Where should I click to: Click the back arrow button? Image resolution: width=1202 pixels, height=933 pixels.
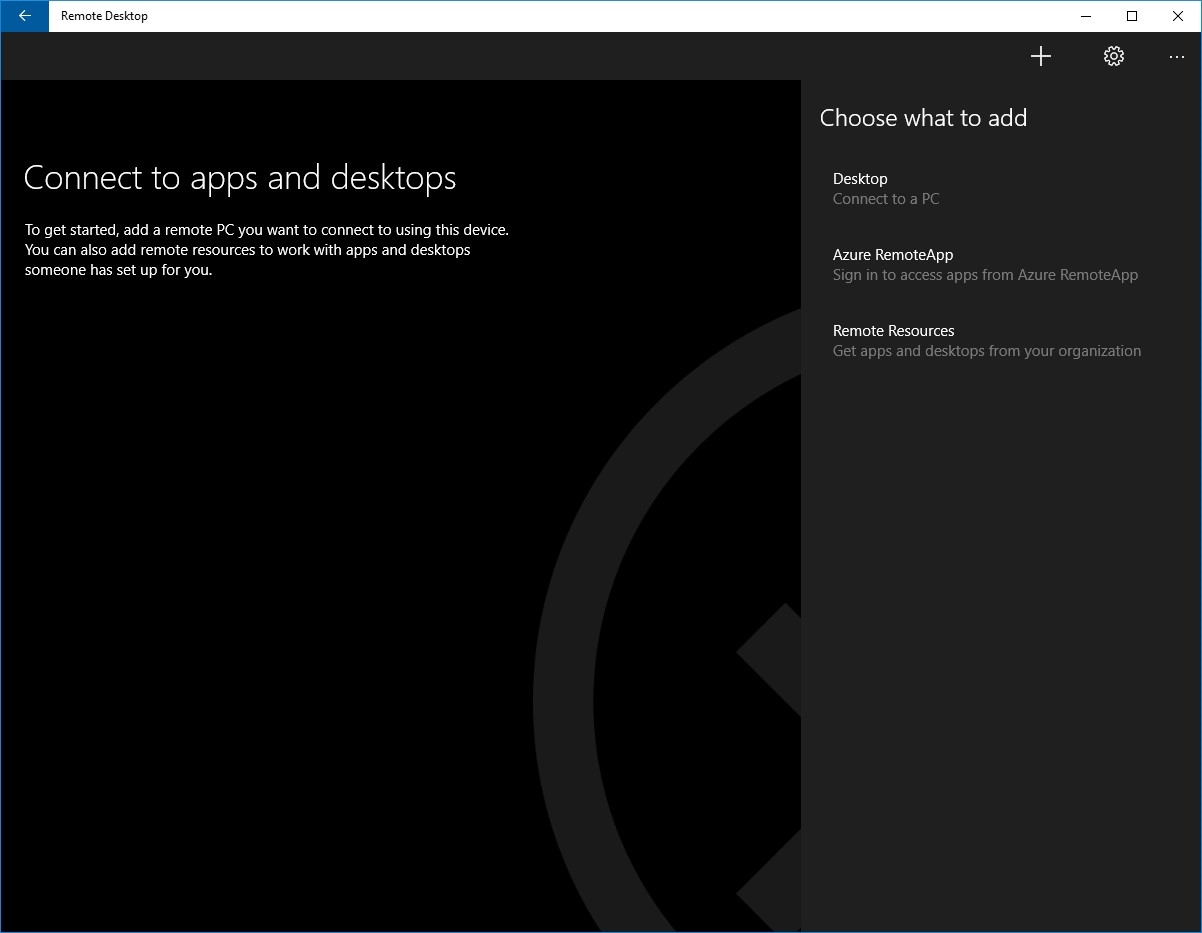pyautogui.click(x=24, y=16)
